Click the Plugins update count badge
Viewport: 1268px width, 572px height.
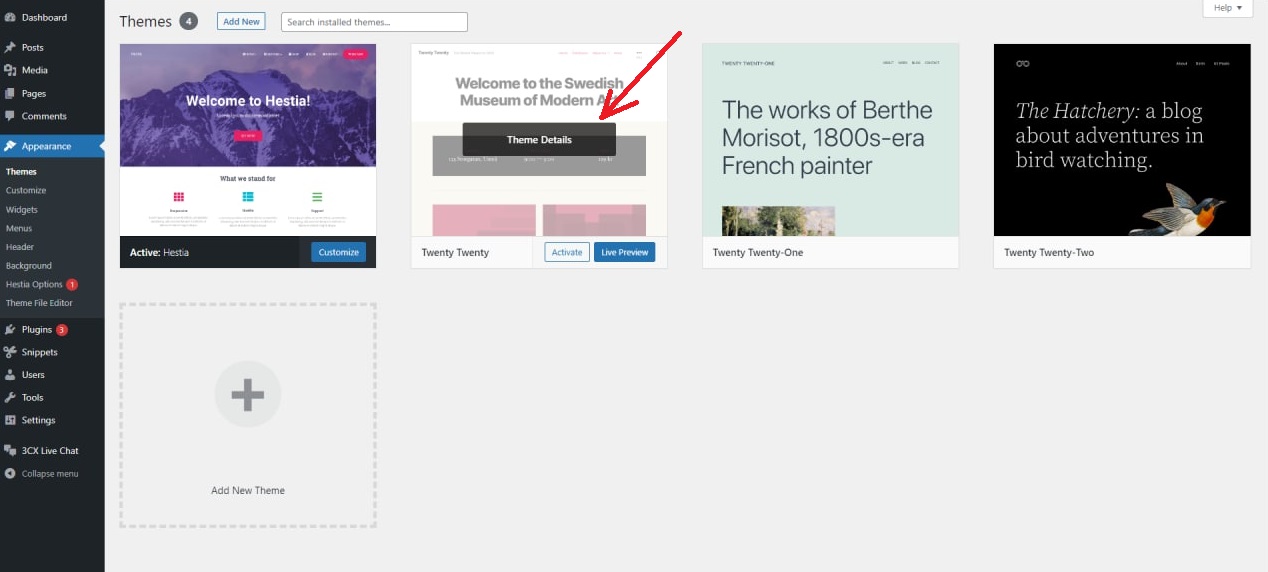[62, 329]
